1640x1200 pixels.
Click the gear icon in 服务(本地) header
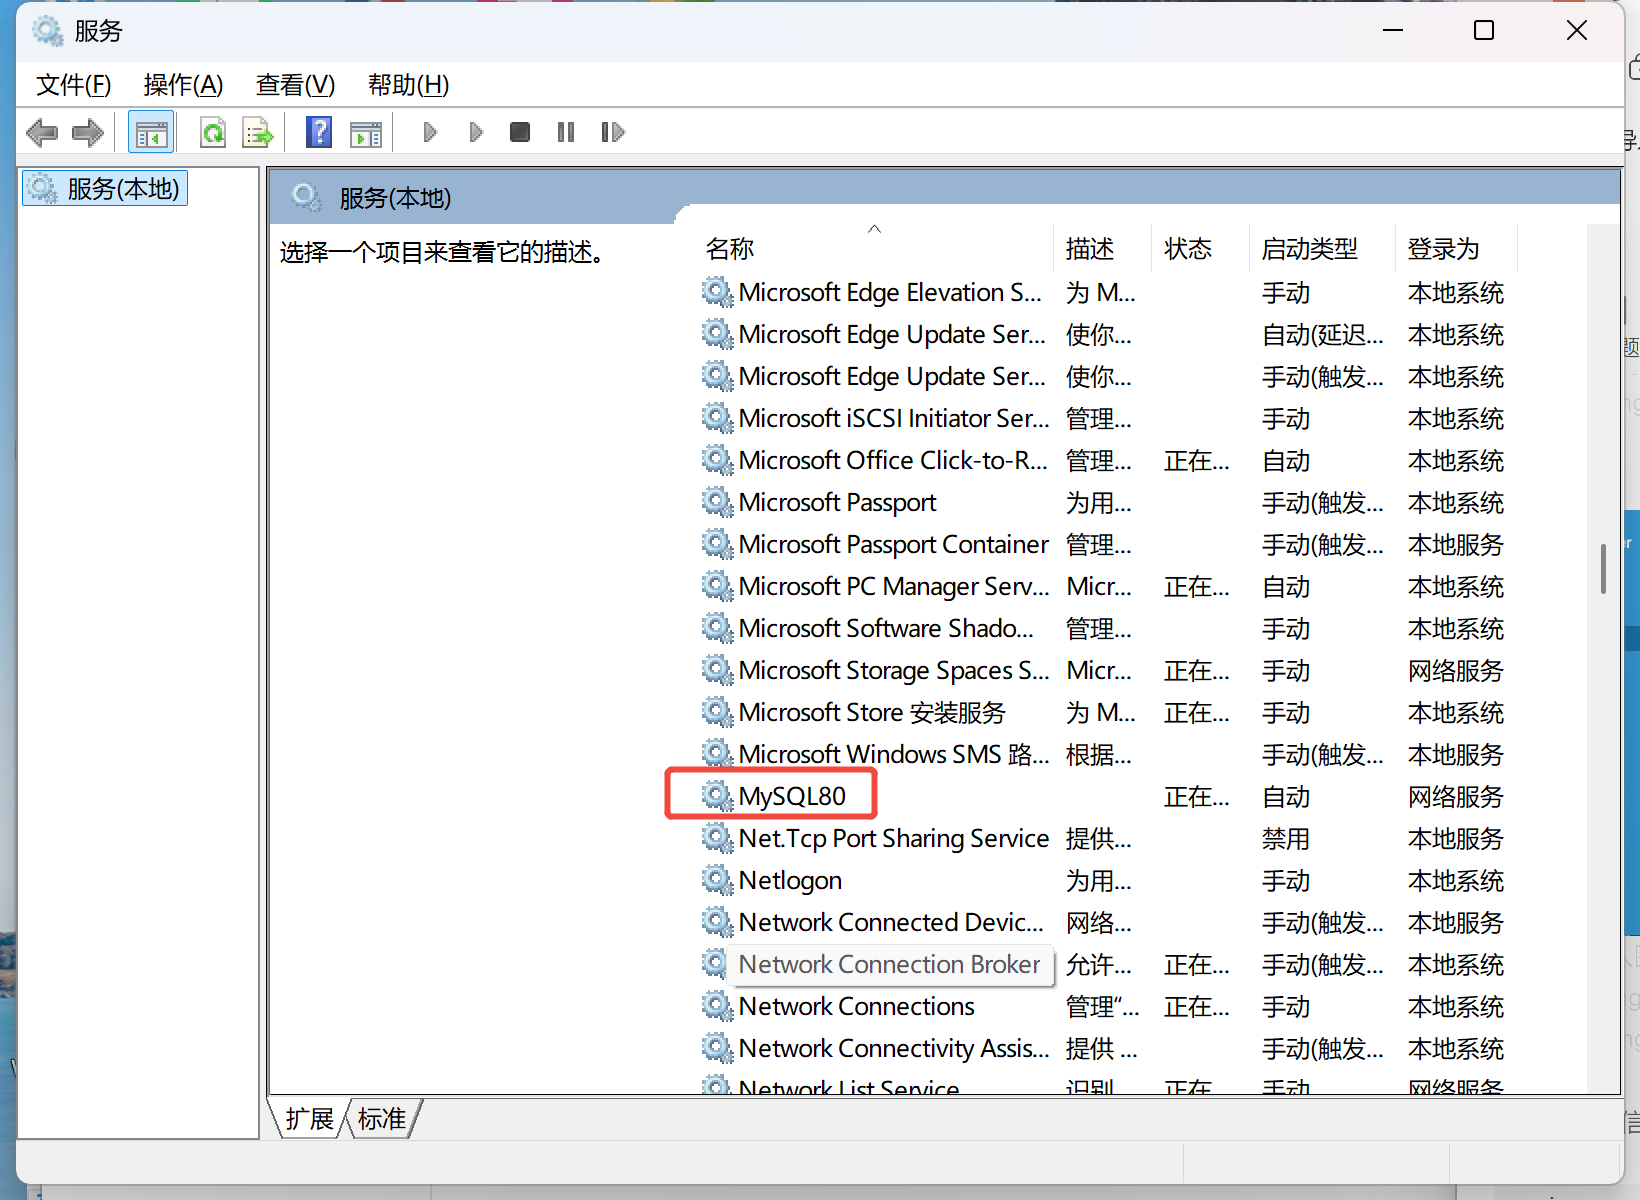(x=307, y=197)
